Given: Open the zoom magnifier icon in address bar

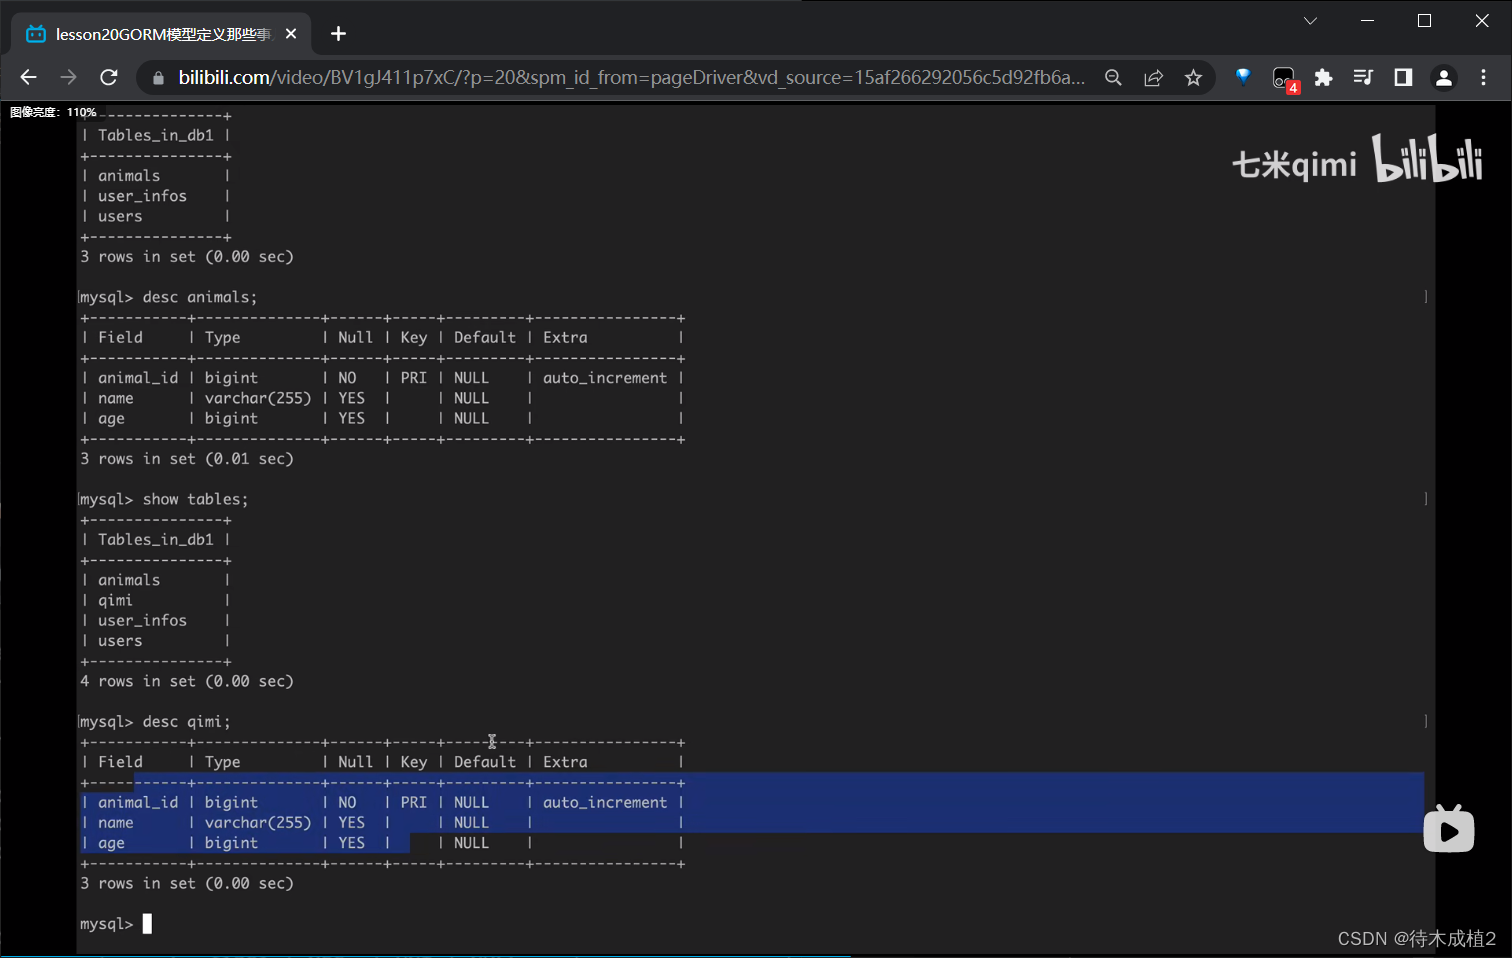Looking at the screenshot, I should coord(1113,77).
